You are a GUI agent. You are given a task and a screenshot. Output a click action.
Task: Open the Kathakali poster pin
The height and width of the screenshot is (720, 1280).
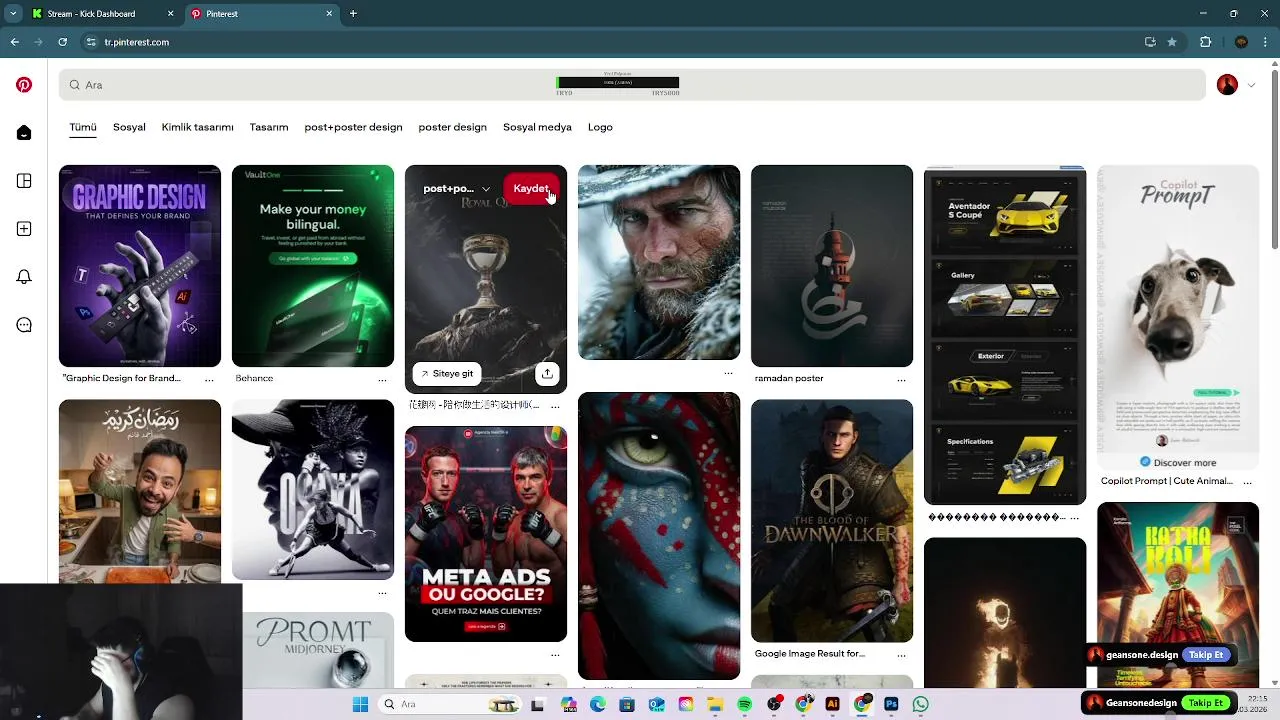[x=1178, y=595]
